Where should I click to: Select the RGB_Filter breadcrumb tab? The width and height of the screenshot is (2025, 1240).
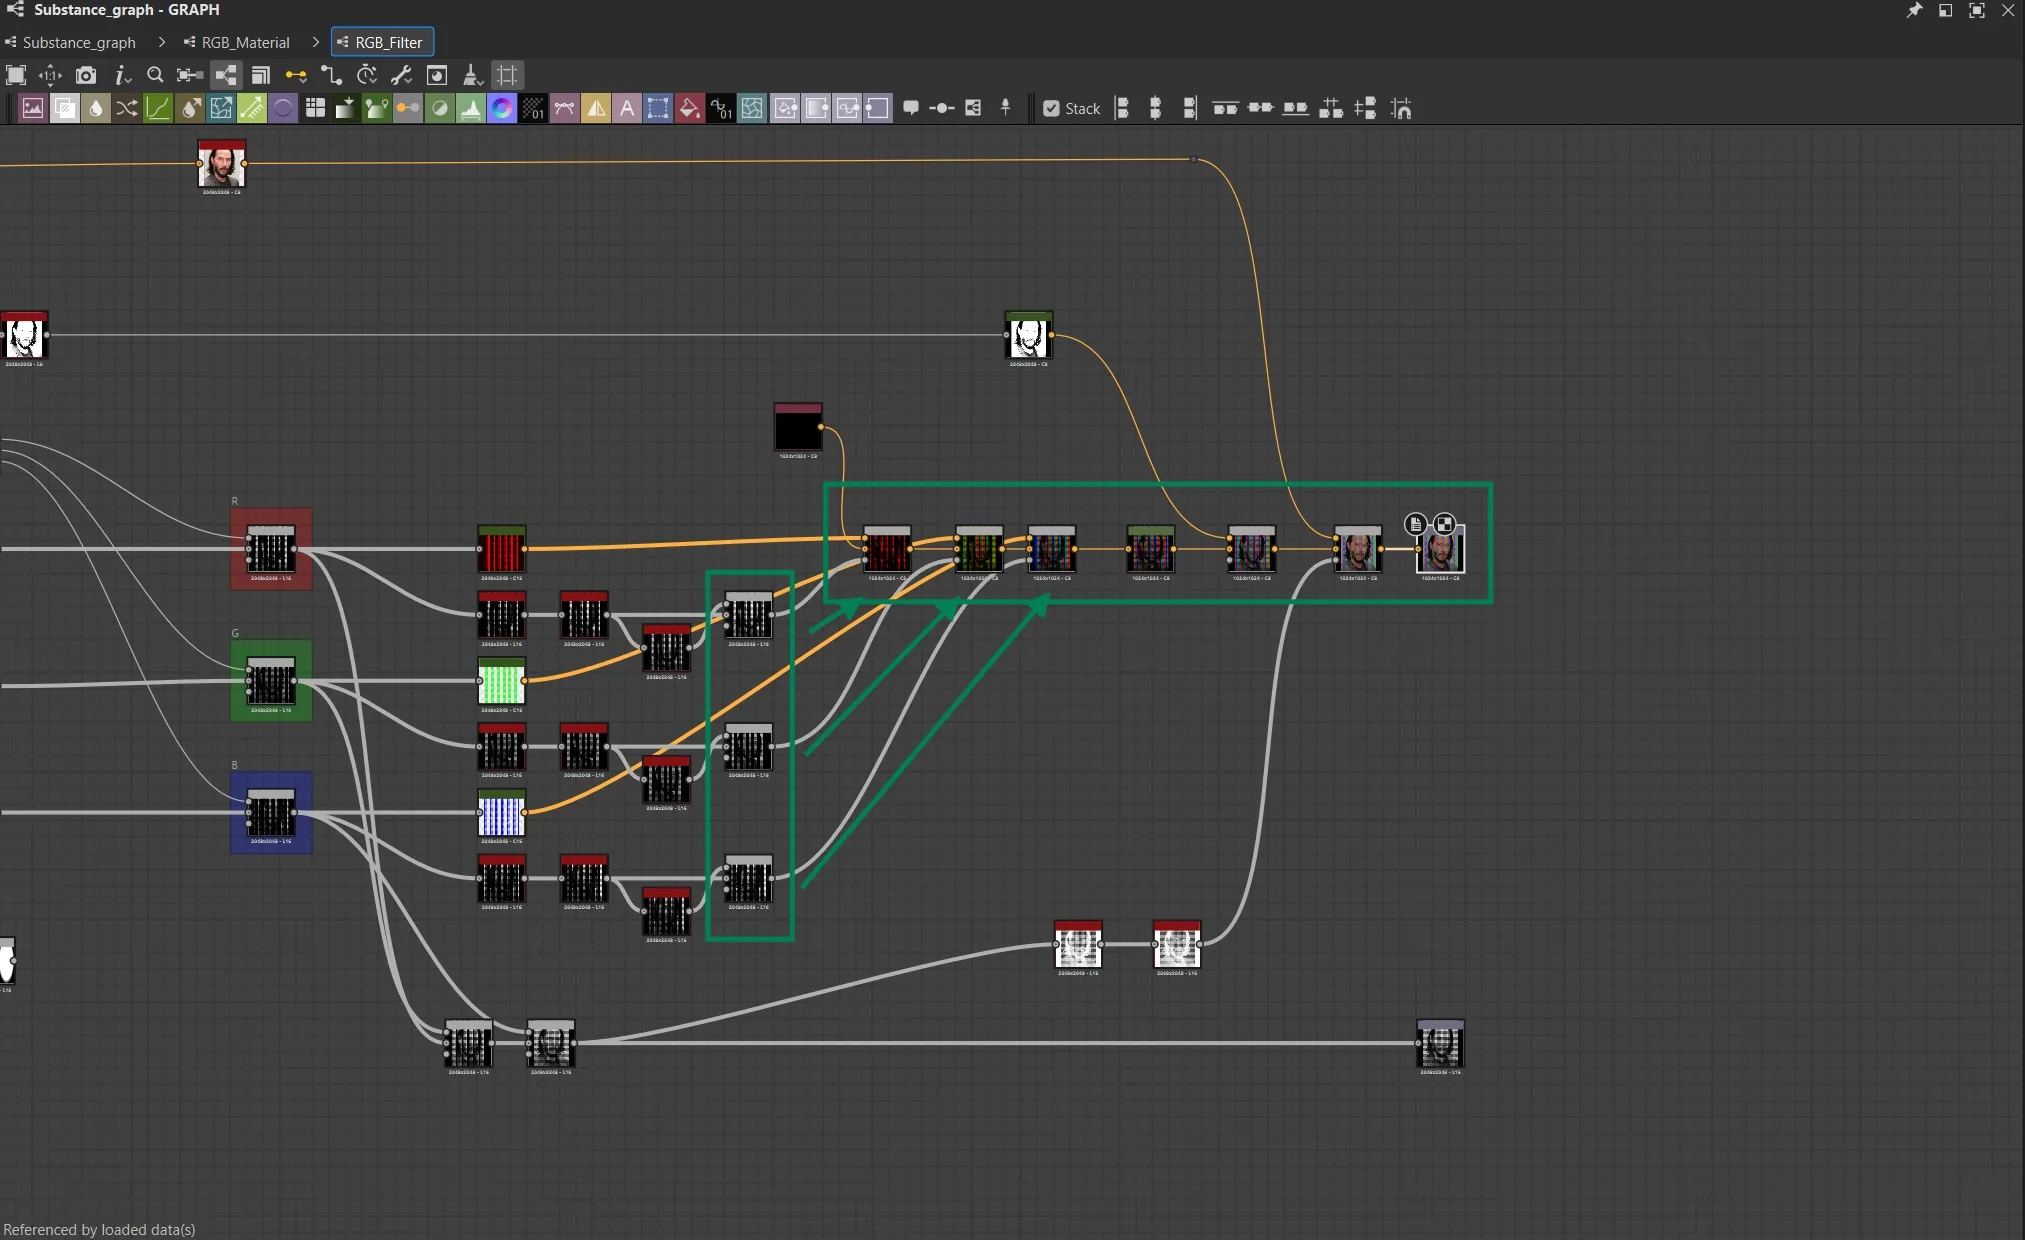click(382, 42)
